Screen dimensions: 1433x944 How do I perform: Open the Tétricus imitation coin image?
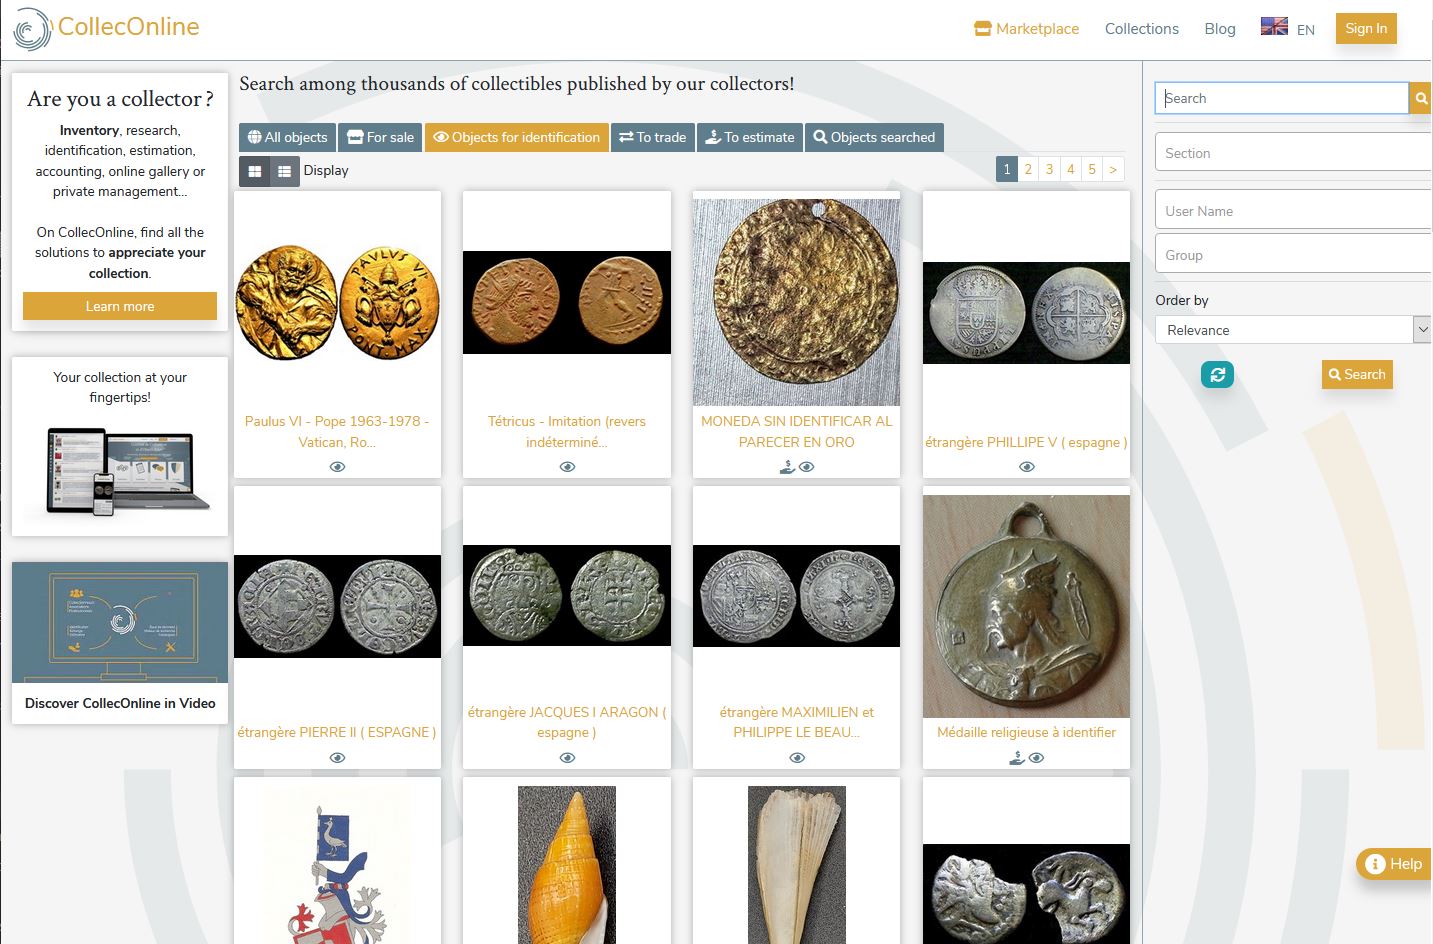pos(567,302)
